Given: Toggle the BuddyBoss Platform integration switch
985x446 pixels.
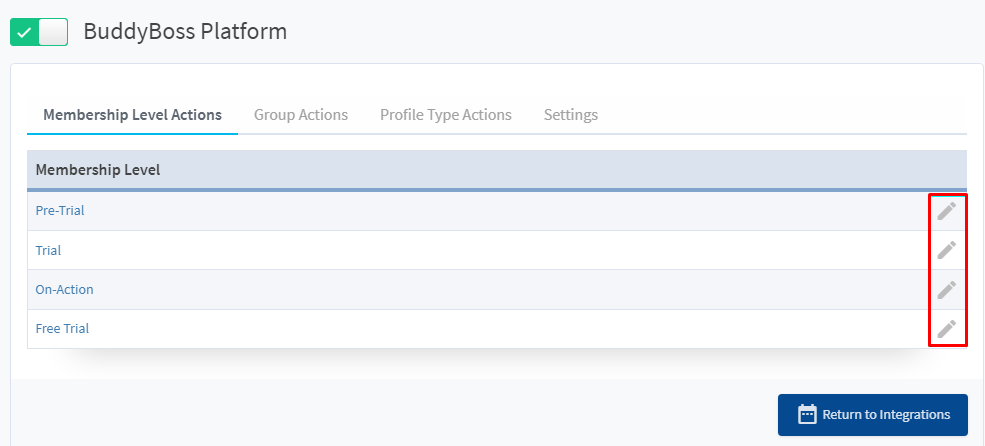Looking at the screenshot, I should [39, 32].
